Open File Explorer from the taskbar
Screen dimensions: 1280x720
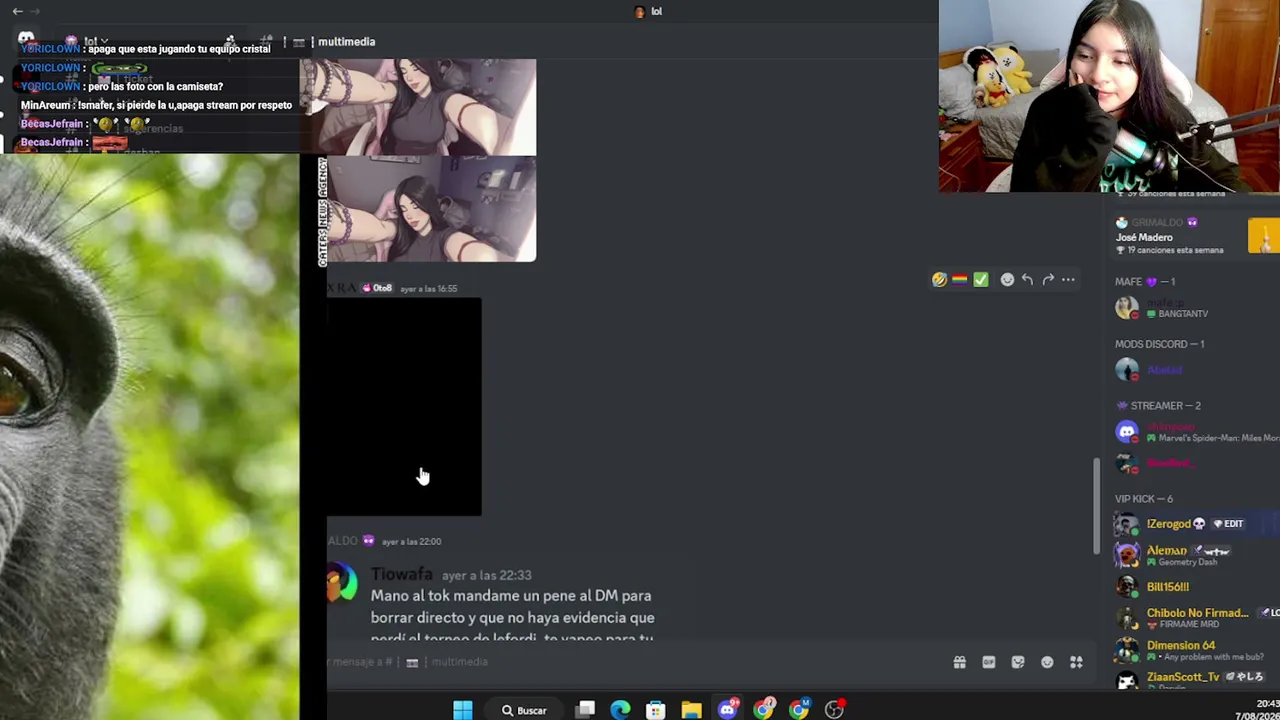click(691, 710)
